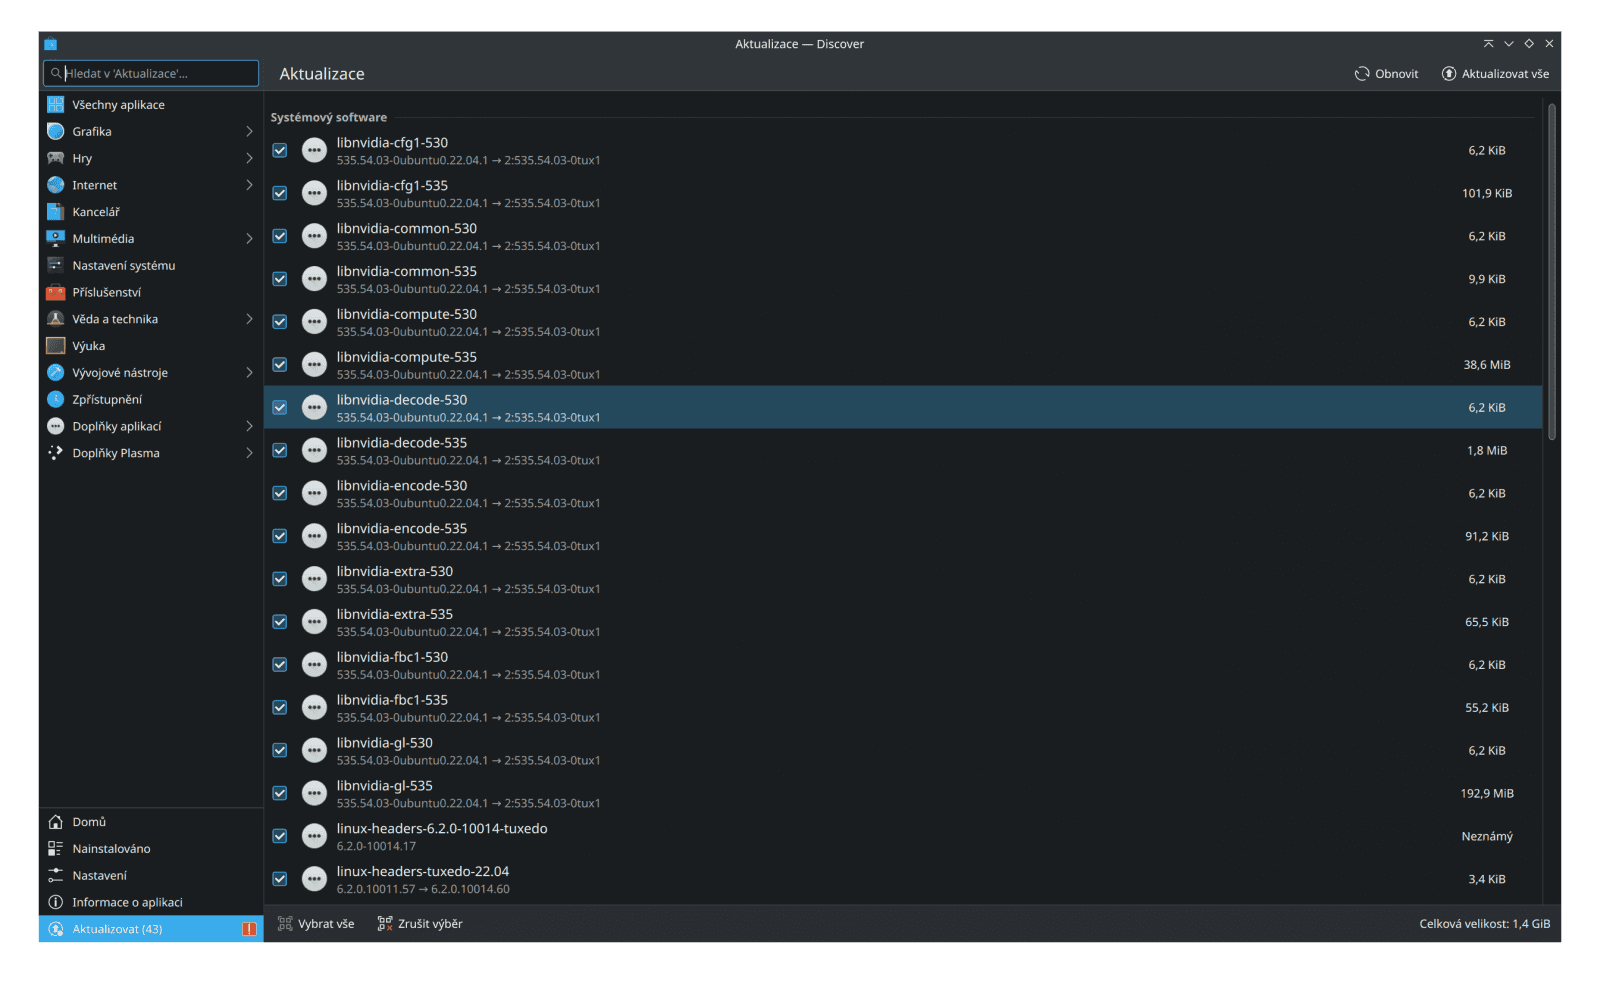Select the Hry gamepad icon
The height and width of the screenshot is (988, 1600).
(56, 158)
